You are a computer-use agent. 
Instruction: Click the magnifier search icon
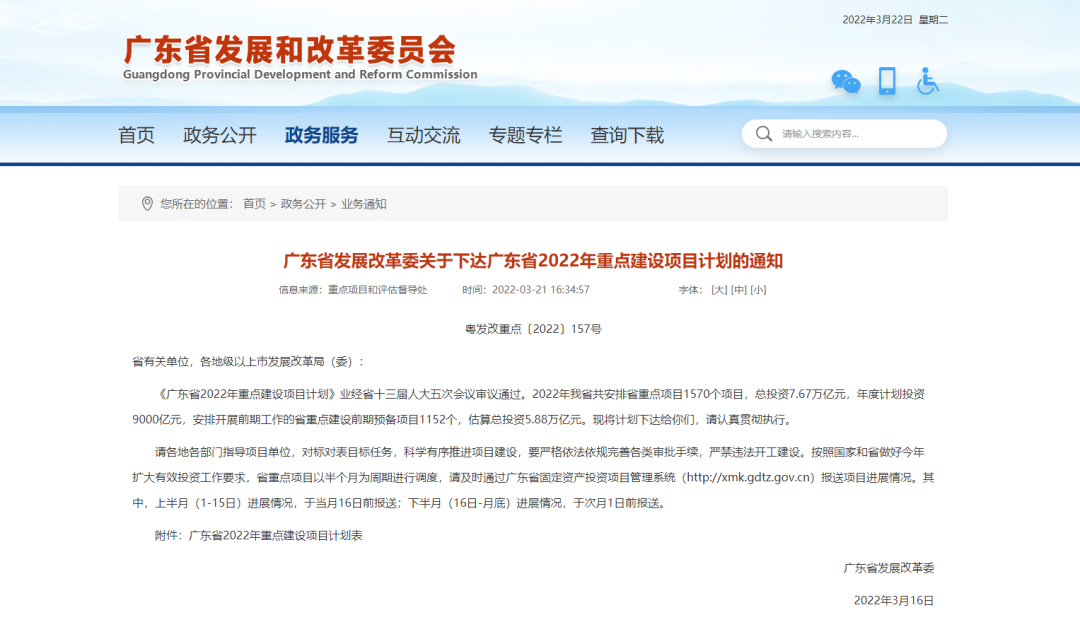[x=764, y=134]
